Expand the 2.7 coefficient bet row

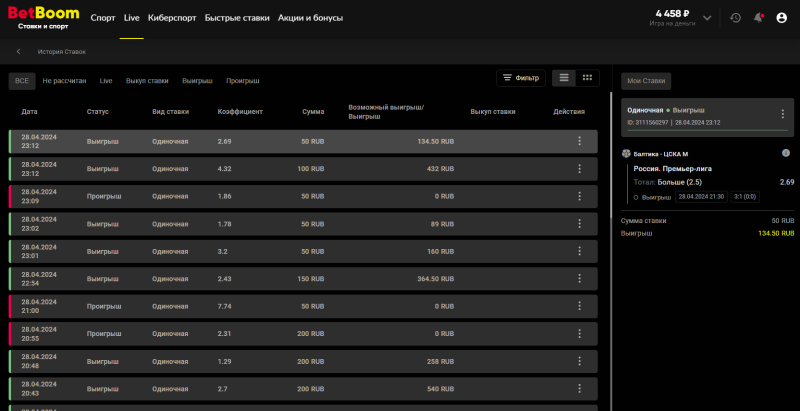click(300, 388)
